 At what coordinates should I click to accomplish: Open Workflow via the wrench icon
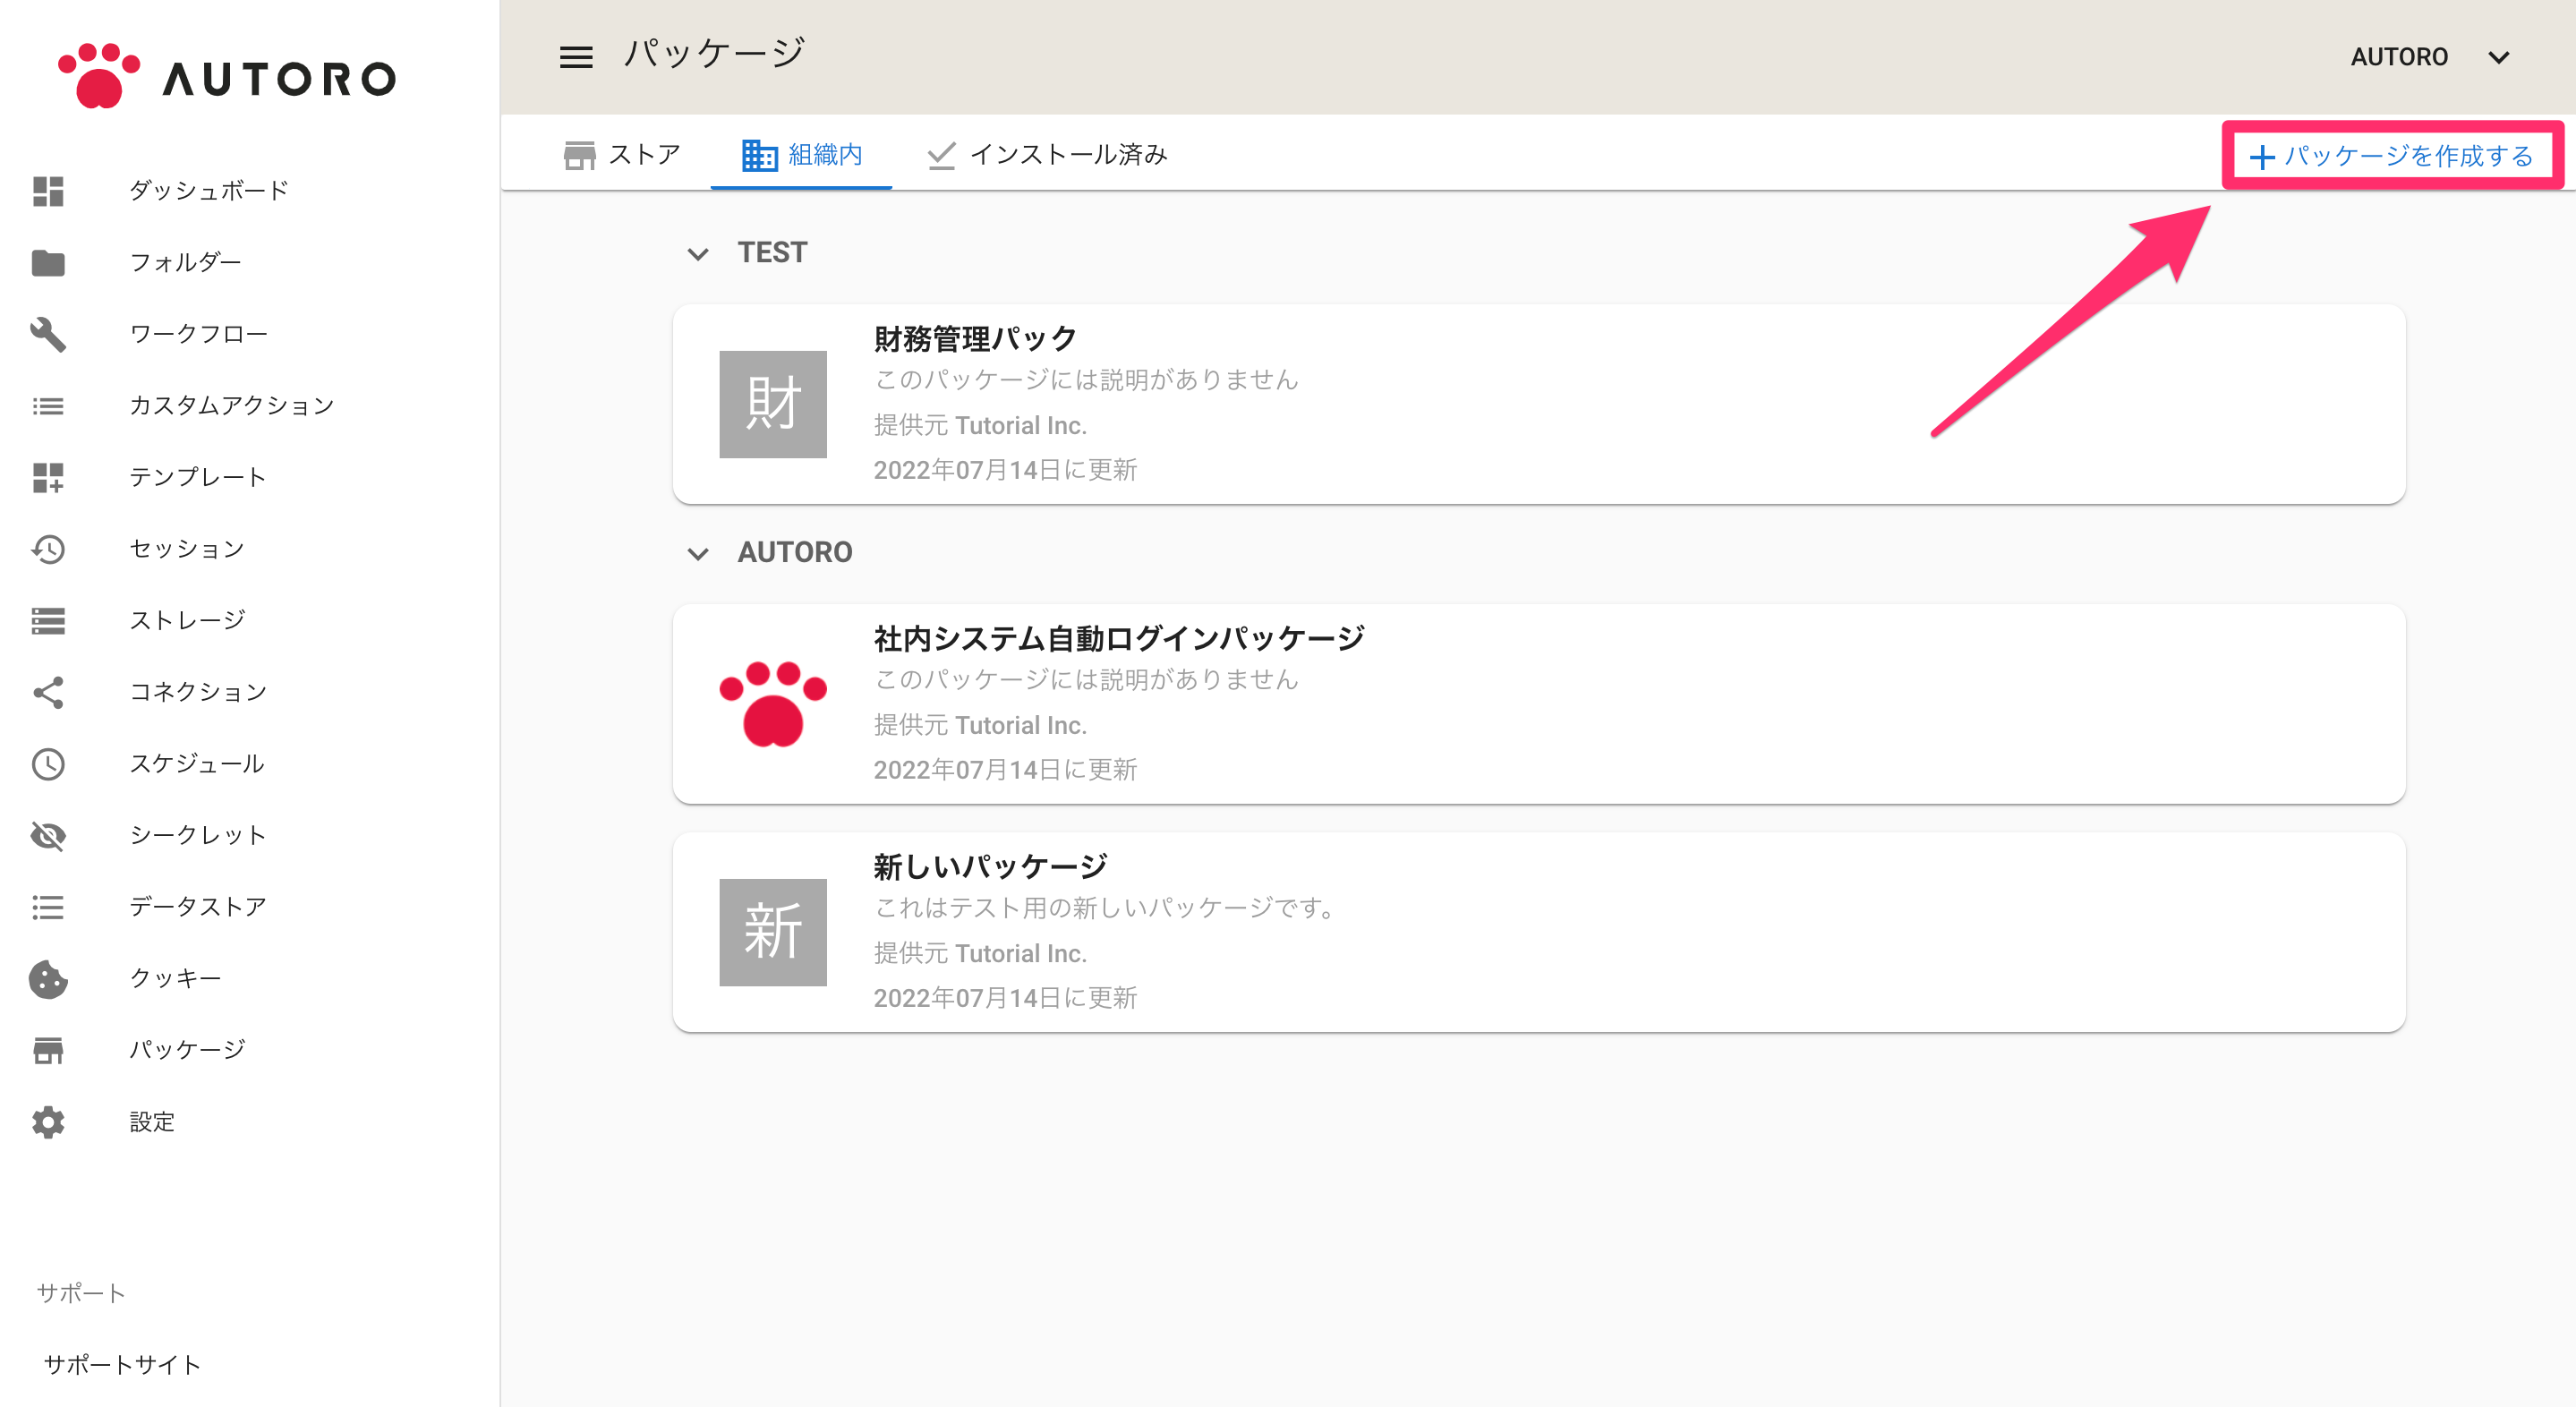click(x=48, y=334)
